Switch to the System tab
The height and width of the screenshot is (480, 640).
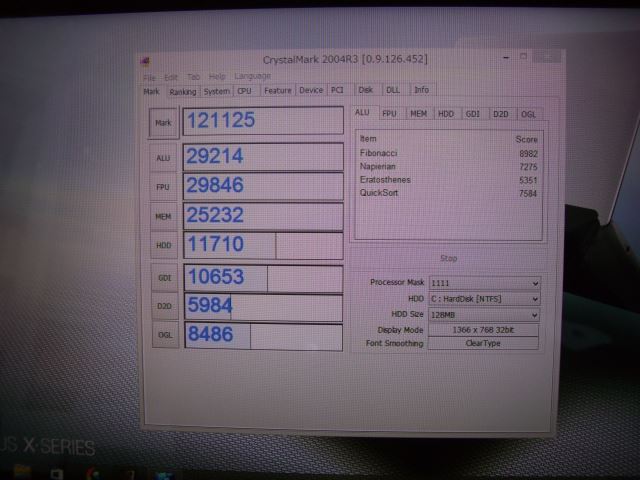(216, 91)
